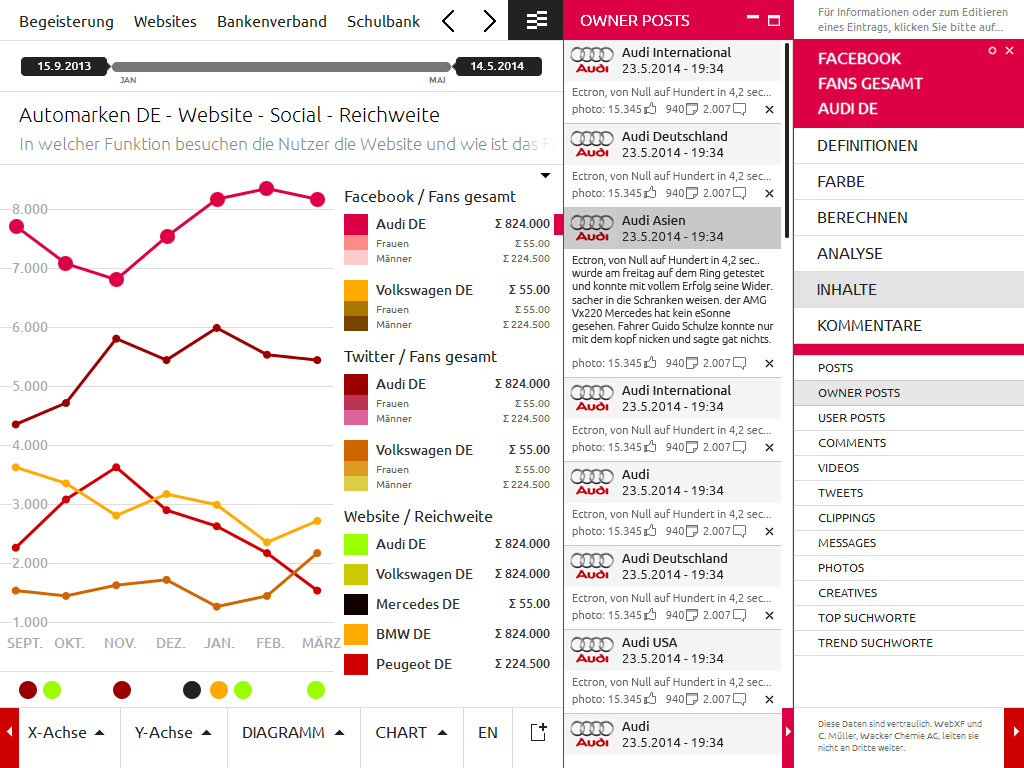
Task: Click the Owner Posts vertical scrollbar
Action: tap(787, 140)
